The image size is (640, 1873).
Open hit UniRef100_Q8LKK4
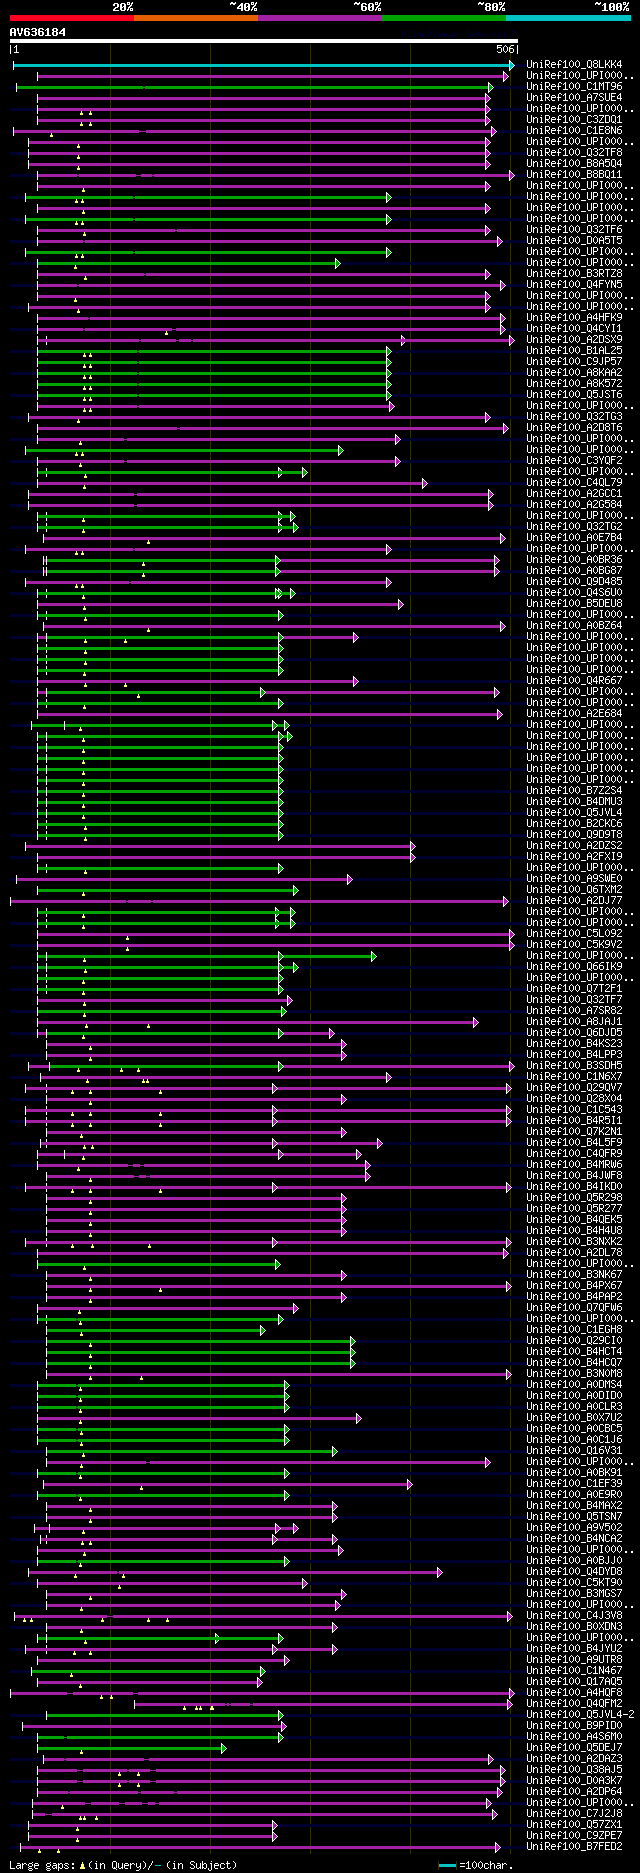click(x=574, y=65)
